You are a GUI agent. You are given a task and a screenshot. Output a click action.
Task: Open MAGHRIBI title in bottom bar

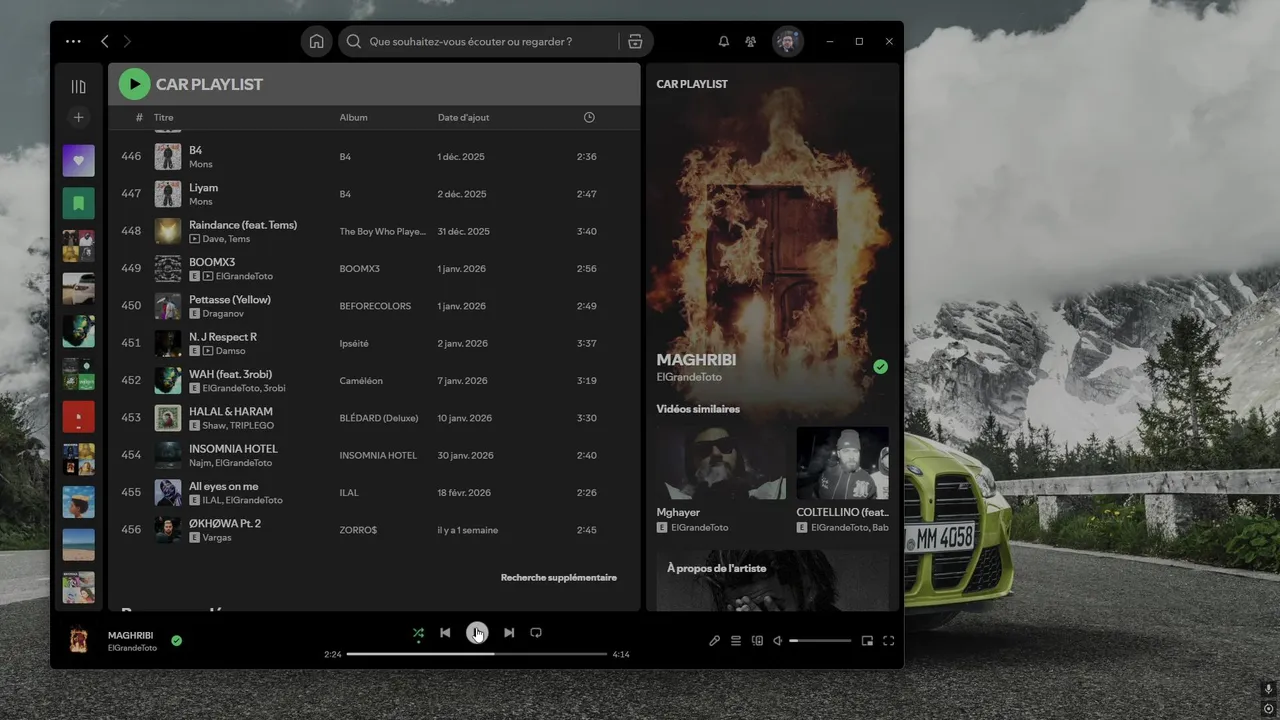(x=131, y=635)
